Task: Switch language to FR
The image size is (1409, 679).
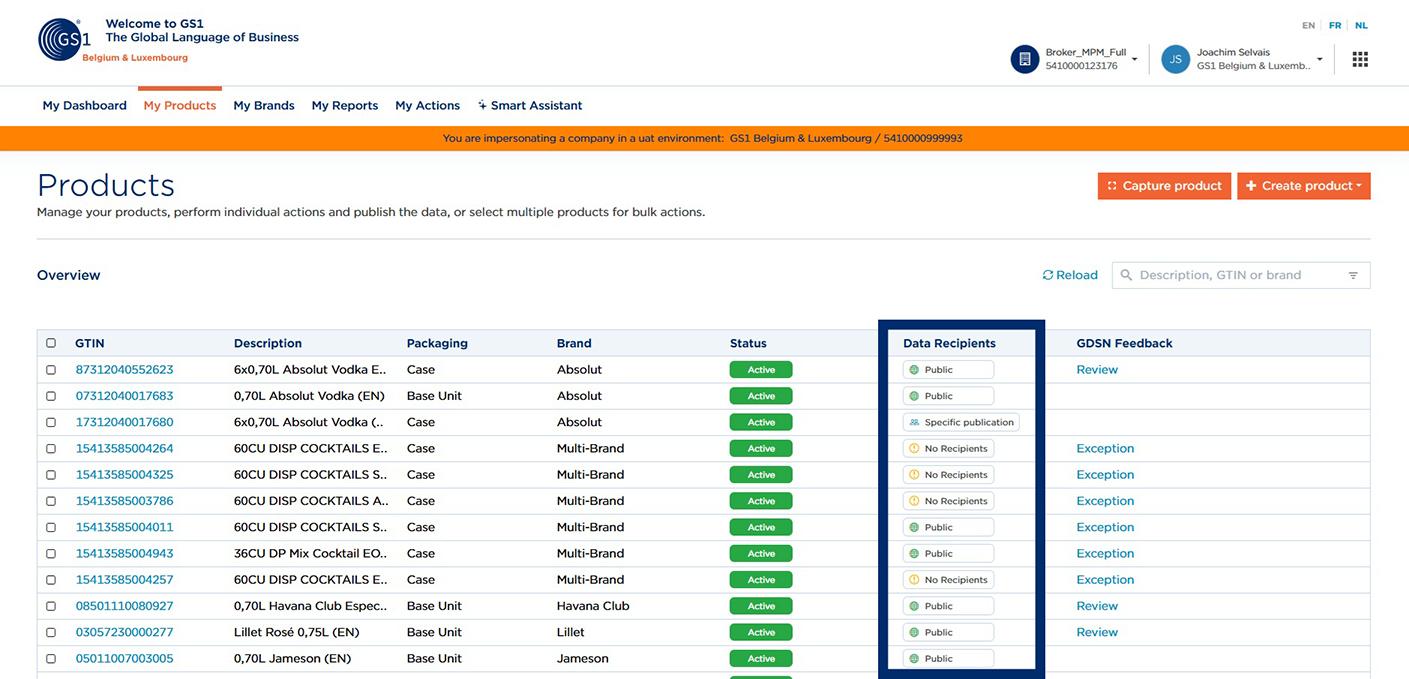Action: pyautogui.click(x=1335, y=26)
